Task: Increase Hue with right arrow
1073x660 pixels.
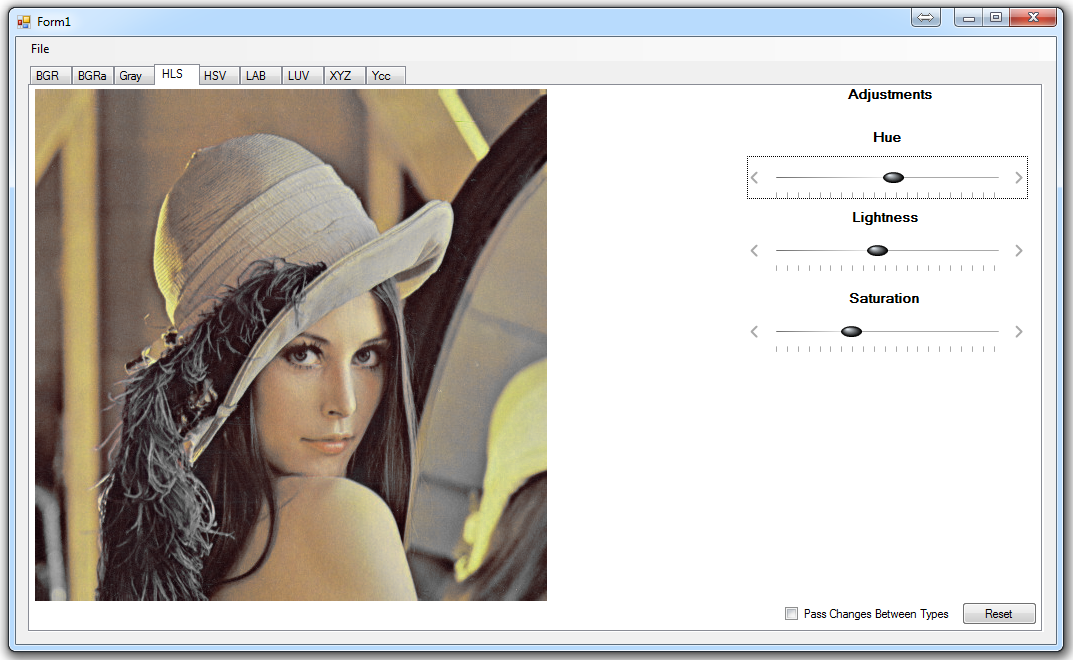Action: (x=1018, y=178)
